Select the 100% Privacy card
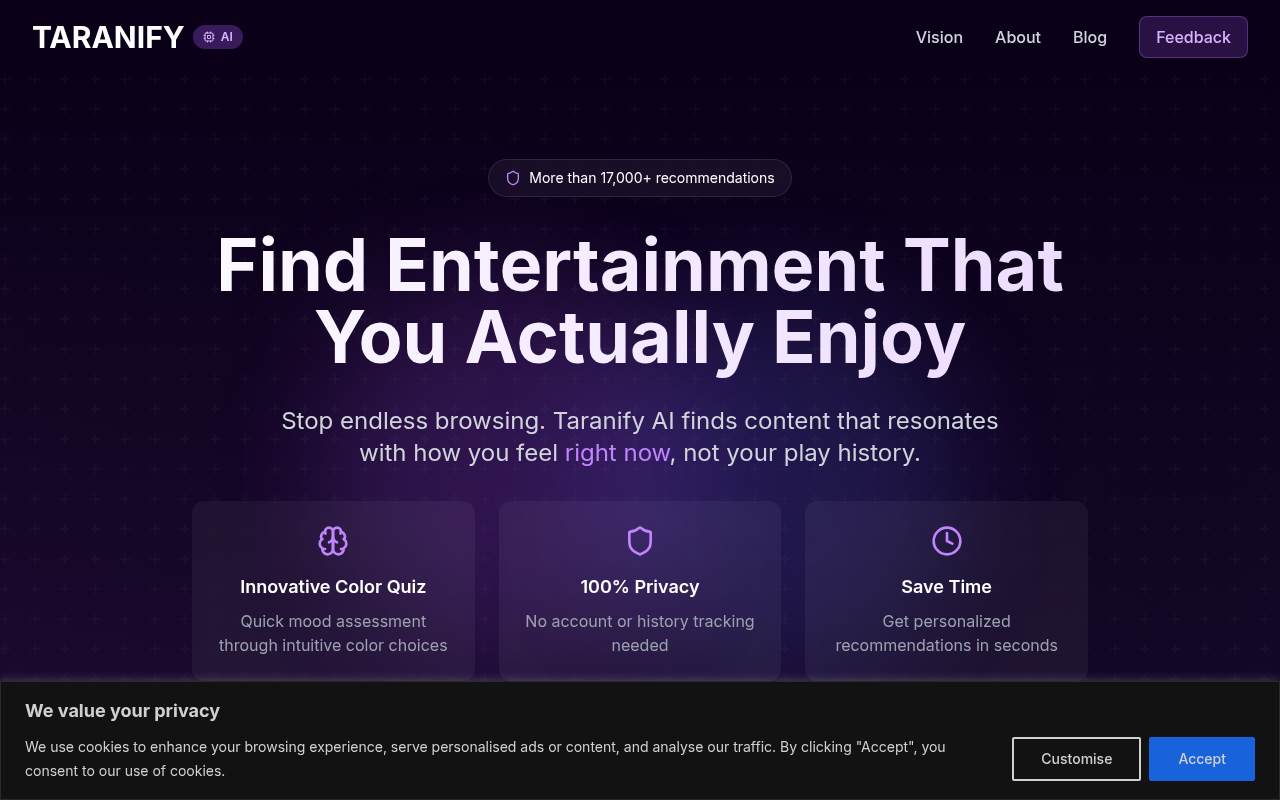 point(640,590)
